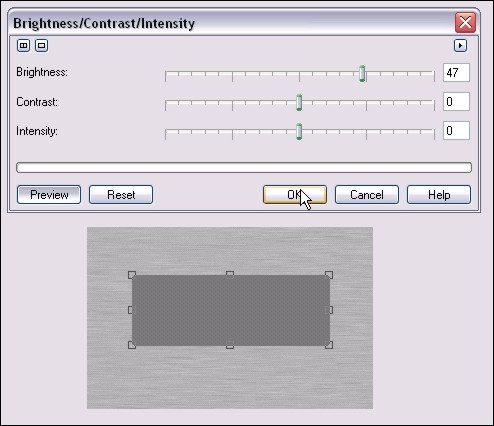
Task: Click inside the Brightness value field showing 47
Action: click(x=456, y=72)
